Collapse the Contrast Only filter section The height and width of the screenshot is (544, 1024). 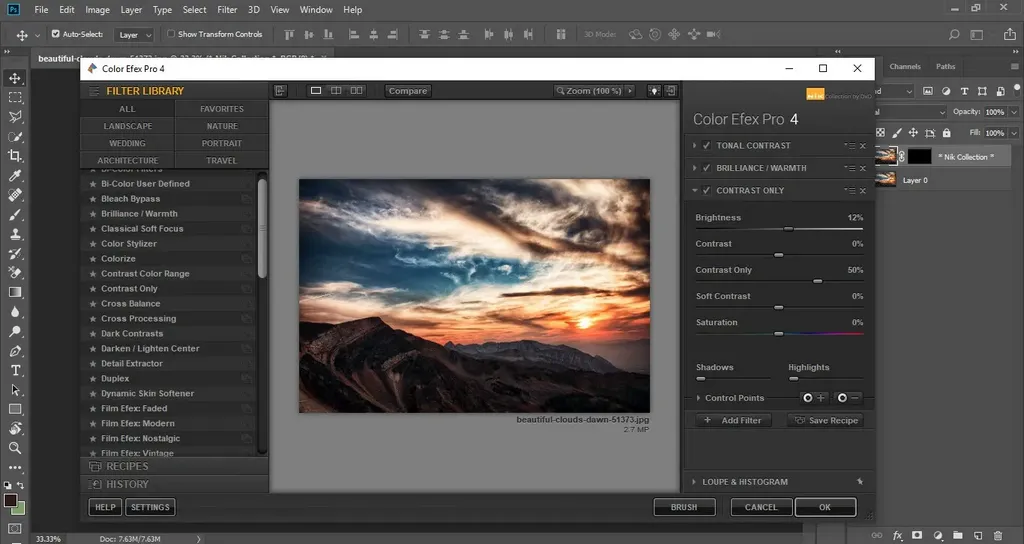[x=694, y=191]
